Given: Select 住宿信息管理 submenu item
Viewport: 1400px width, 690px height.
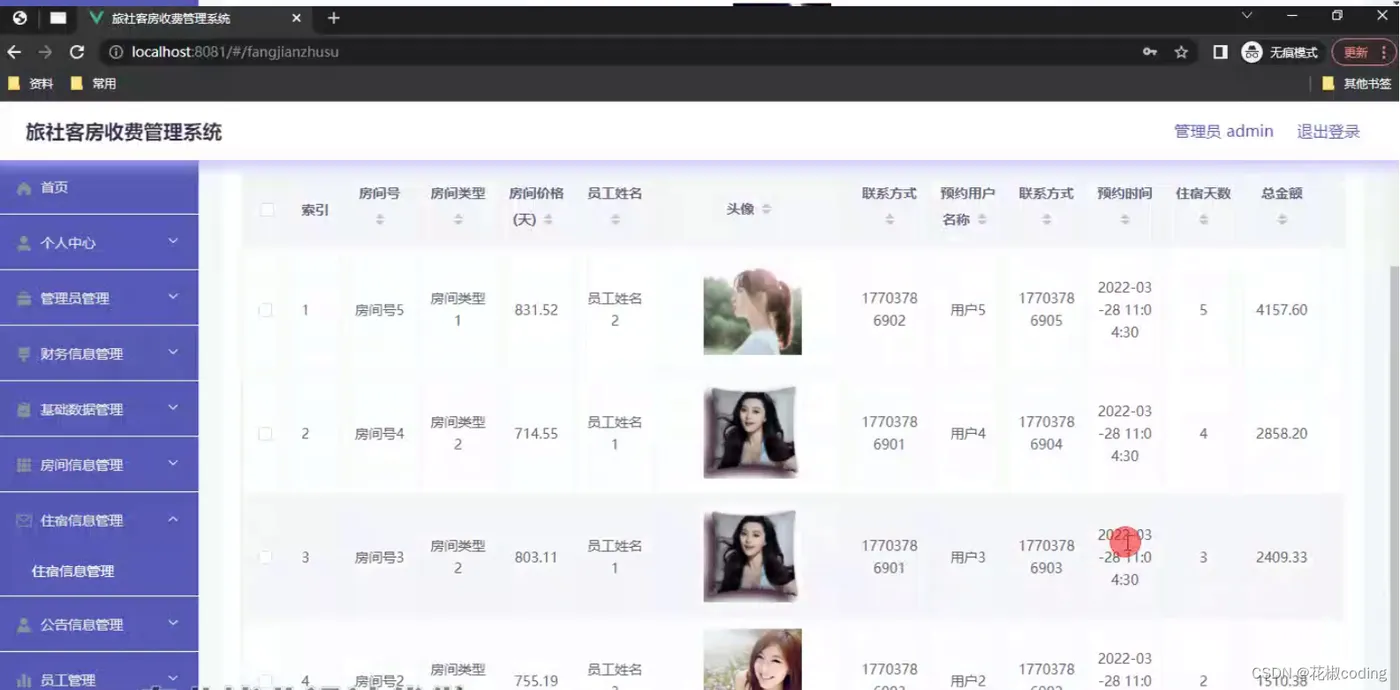Looking at the screenshot, I should 73,572.
